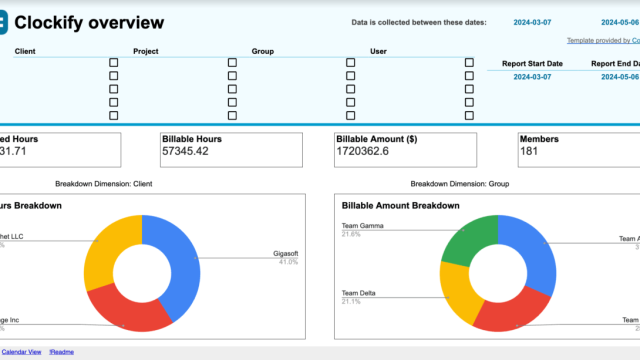
Task: Select the Gigasoft chart label
Action: [286, 253]
